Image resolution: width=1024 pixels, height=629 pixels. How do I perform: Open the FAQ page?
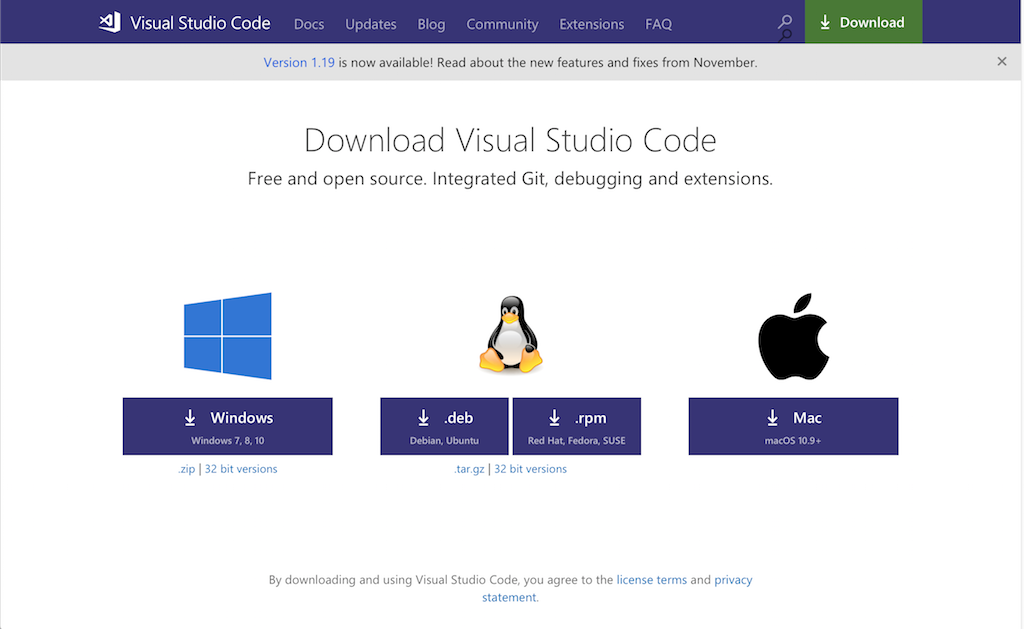pos(658,24)
